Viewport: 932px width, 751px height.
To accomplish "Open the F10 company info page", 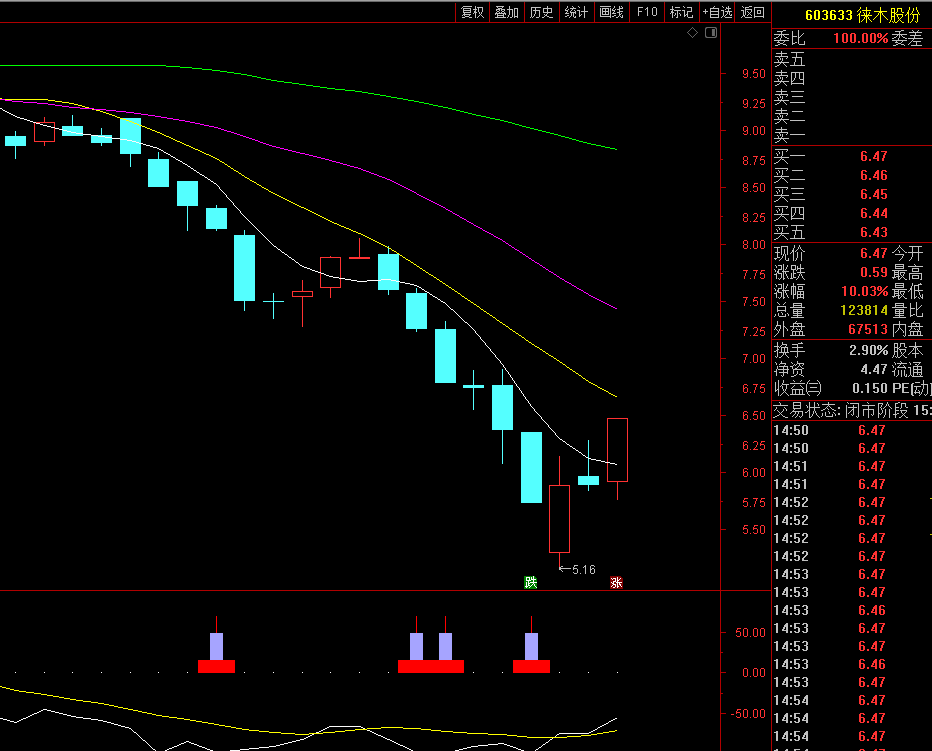I will point(647,12).
